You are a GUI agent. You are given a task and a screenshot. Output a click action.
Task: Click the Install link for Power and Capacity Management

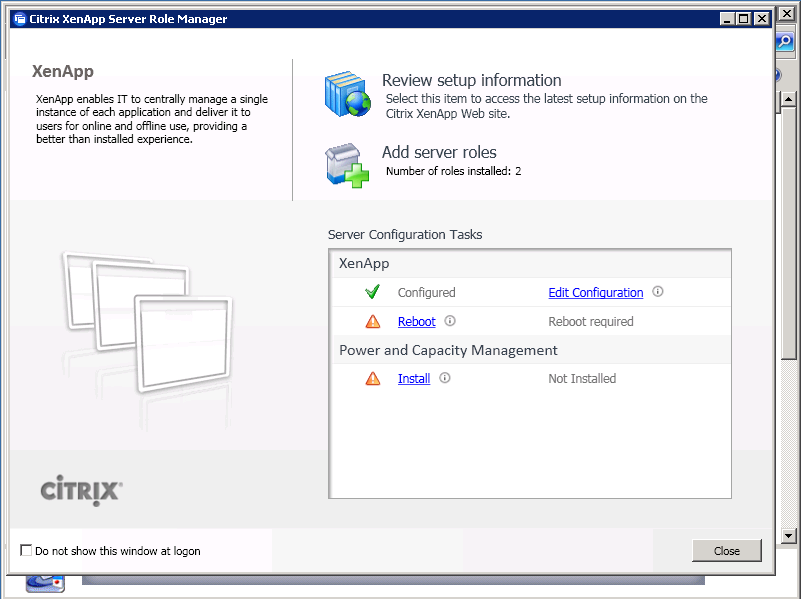tap(414, 378)
